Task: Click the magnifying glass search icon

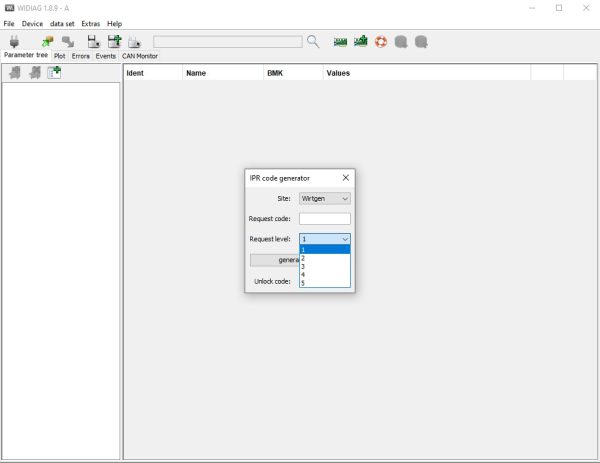Action: tap(313, 41)
